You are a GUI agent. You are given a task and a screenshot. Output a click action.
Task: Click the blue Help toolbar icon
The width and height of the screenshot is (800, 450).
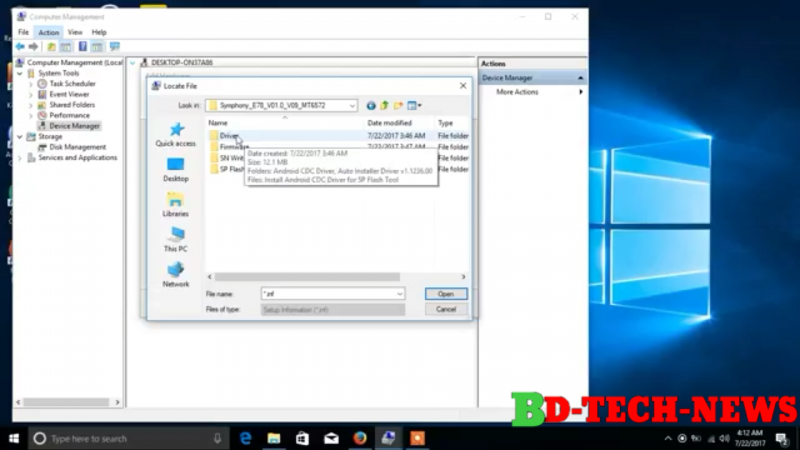(x=82, y=47)
